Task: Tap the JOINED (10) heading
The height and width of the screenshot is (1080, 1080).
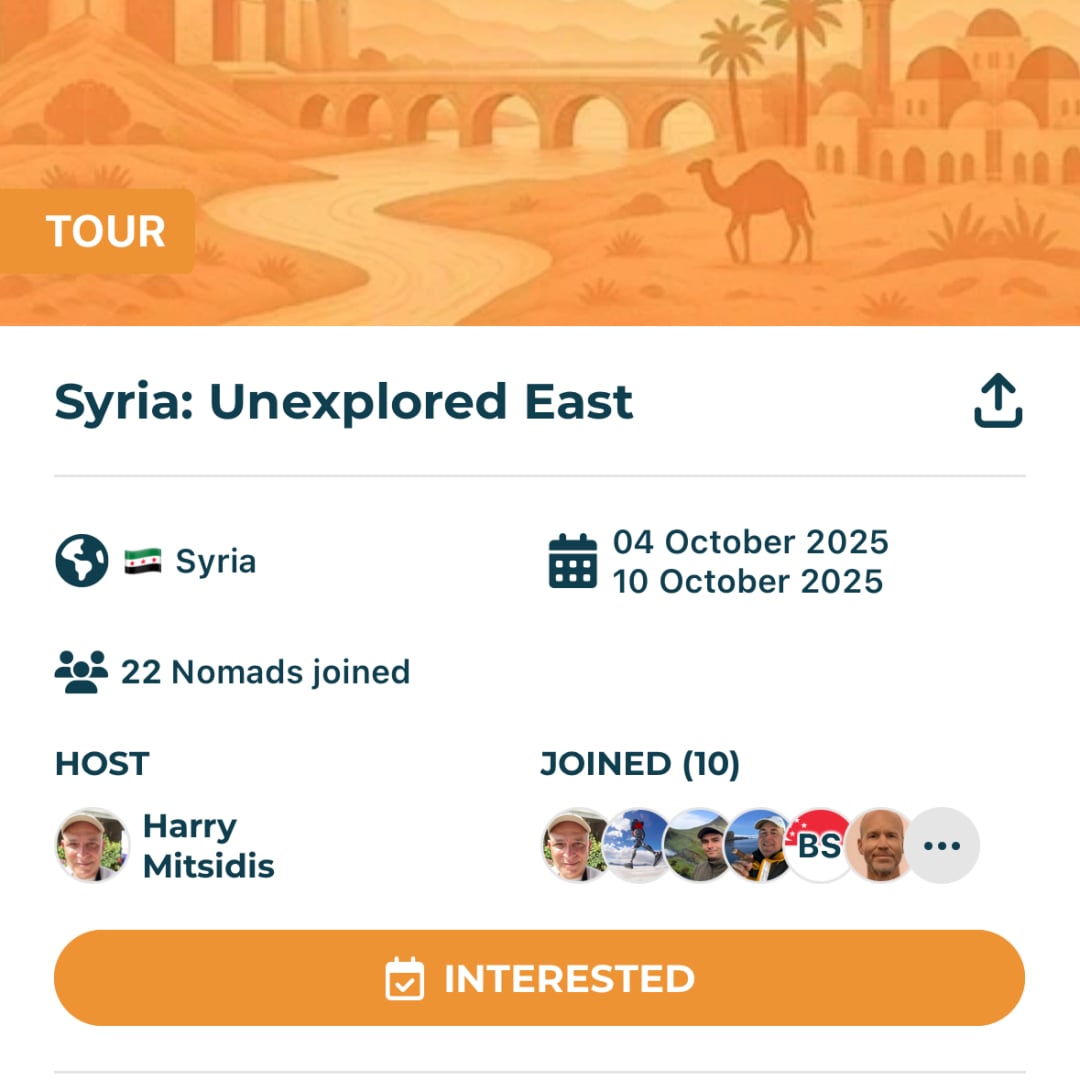Action: point(640,764)
